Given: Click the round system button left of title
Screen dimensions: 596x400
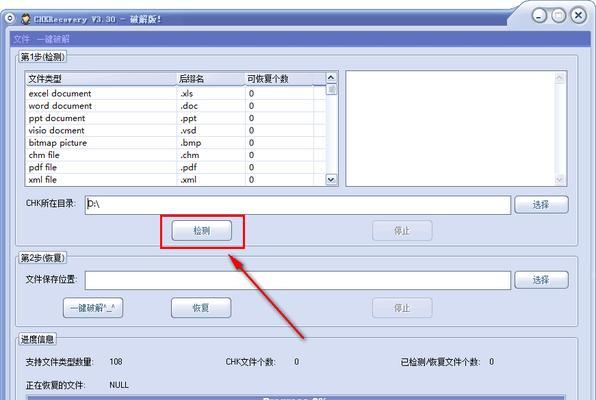Looking at the screenshot, I should coord(10,18).
